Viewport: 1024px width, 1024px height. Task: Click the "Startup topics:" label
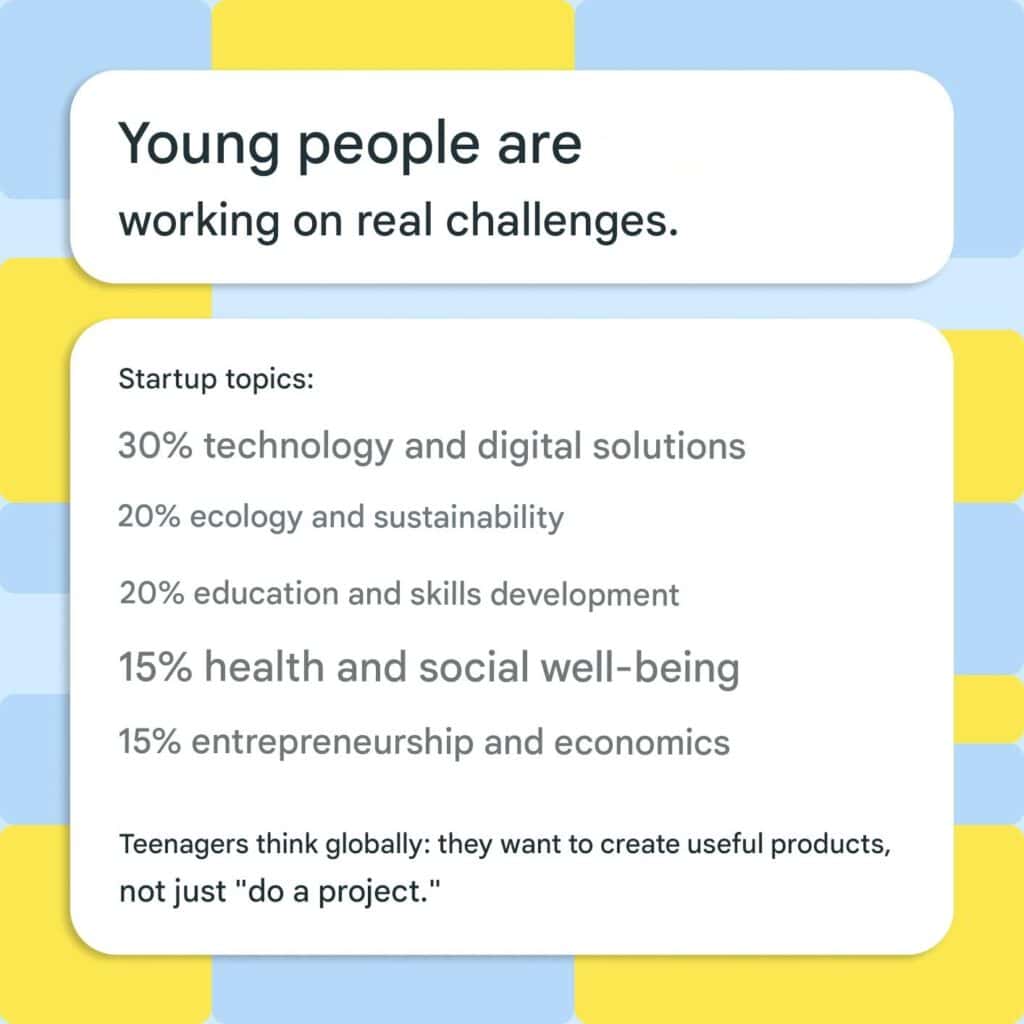217,380
